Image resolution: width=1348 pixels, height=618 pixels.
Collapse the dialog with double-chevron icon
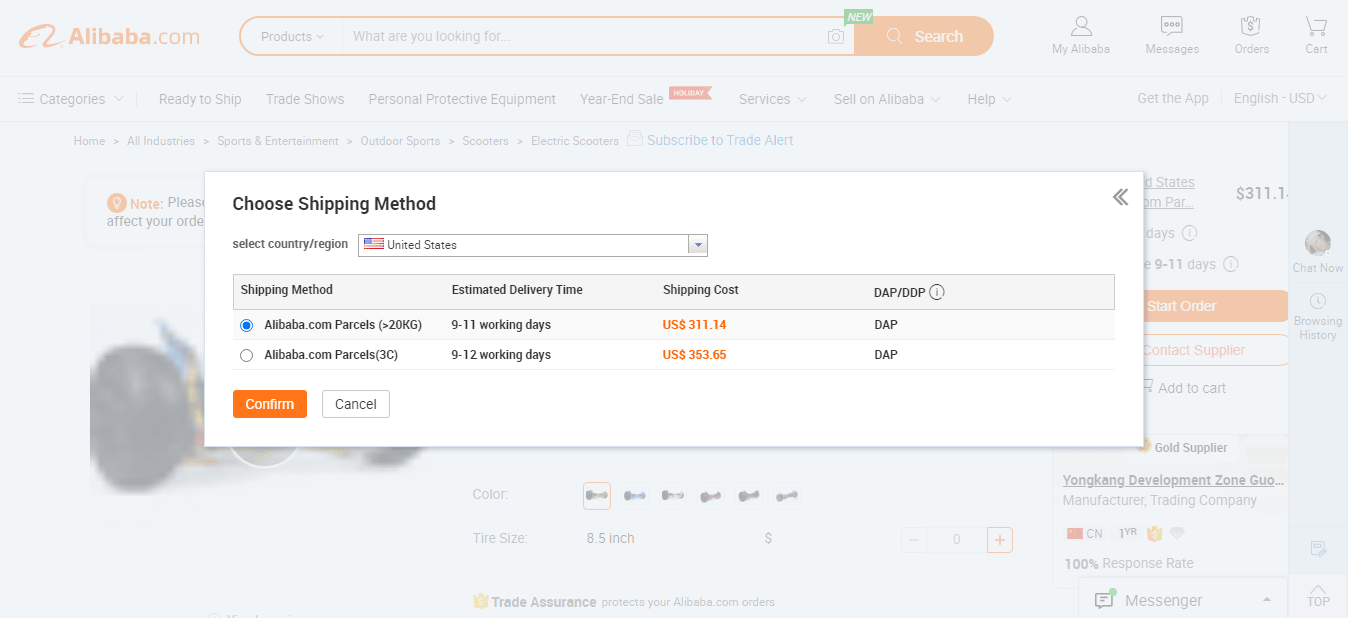pos(1120,197)
